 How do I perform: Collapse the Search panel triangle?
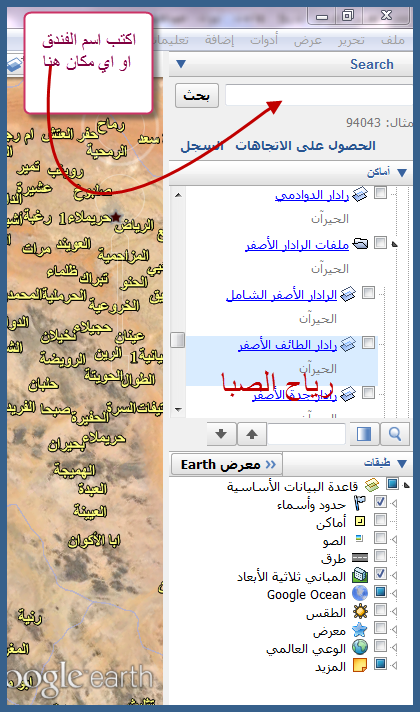click(181, 64)
